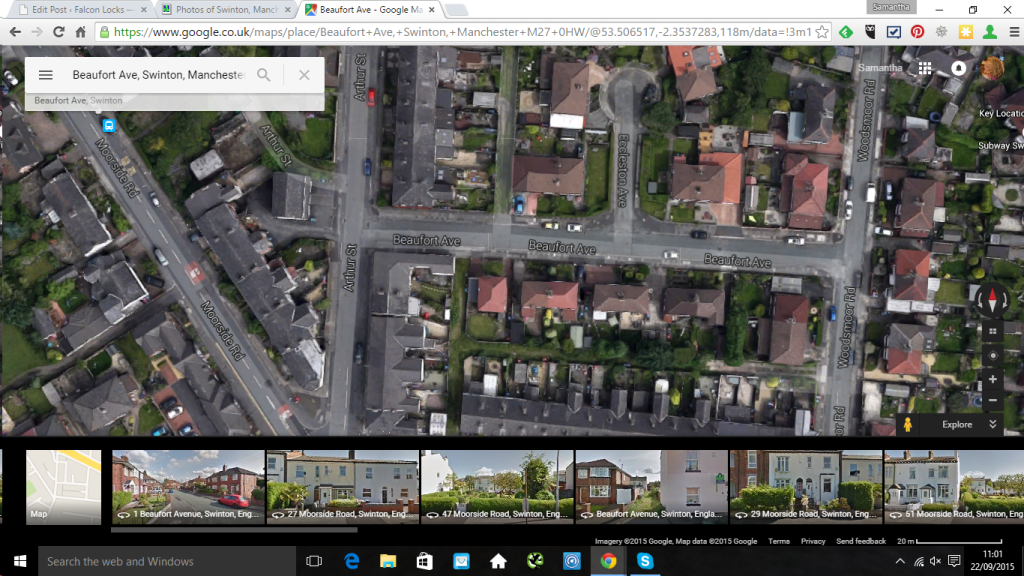This screenshot has height=576, width=1024.
Task: Open 1 Beaufort Avenue street view photo
Action: tap(188, 487)
